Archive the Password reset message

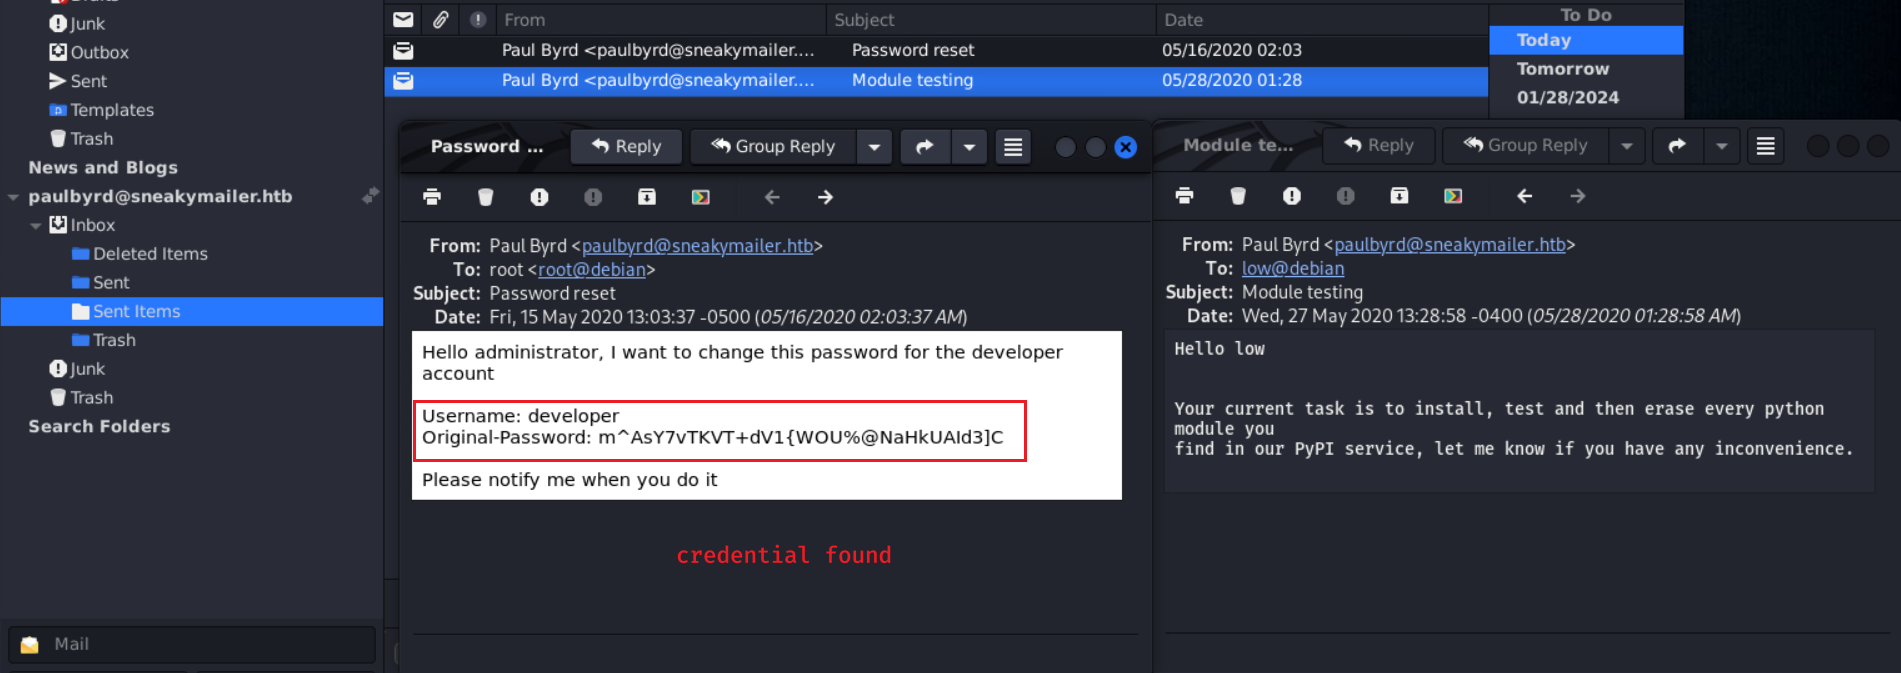pyautogui.click(x=647, y=197)
